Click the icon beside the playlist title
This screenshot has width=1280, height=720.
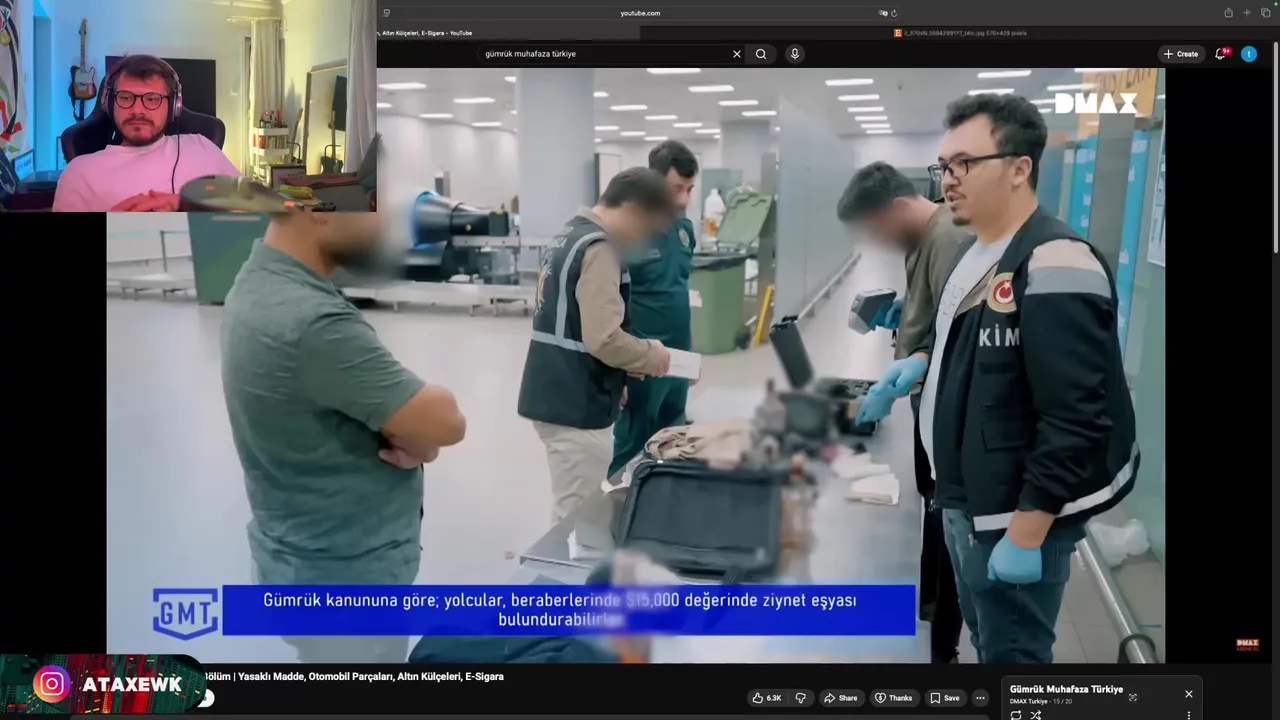pyautogui.click(x=1133, y=697)
